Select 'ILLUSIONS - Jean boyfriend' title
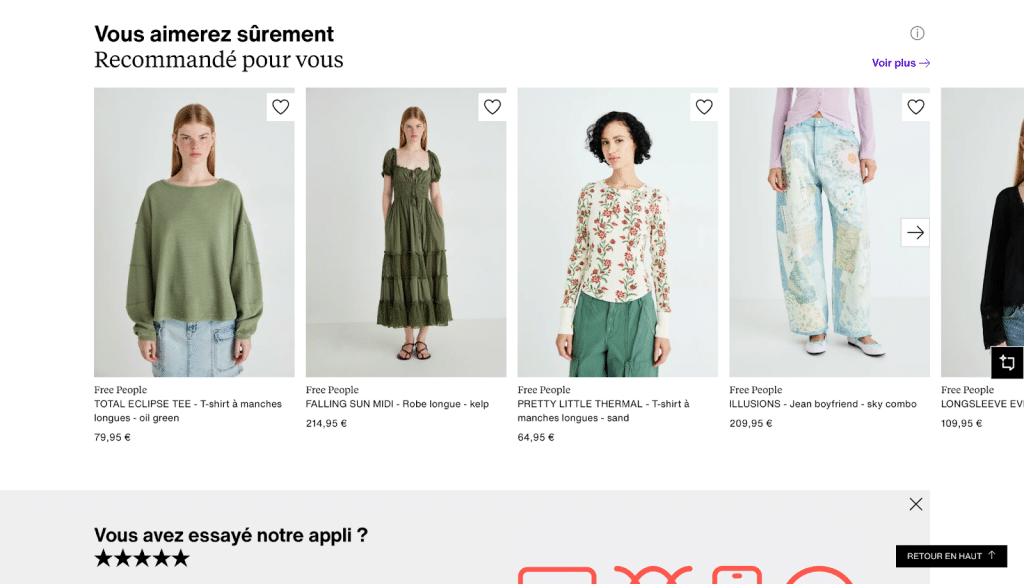 pos(823,404)
